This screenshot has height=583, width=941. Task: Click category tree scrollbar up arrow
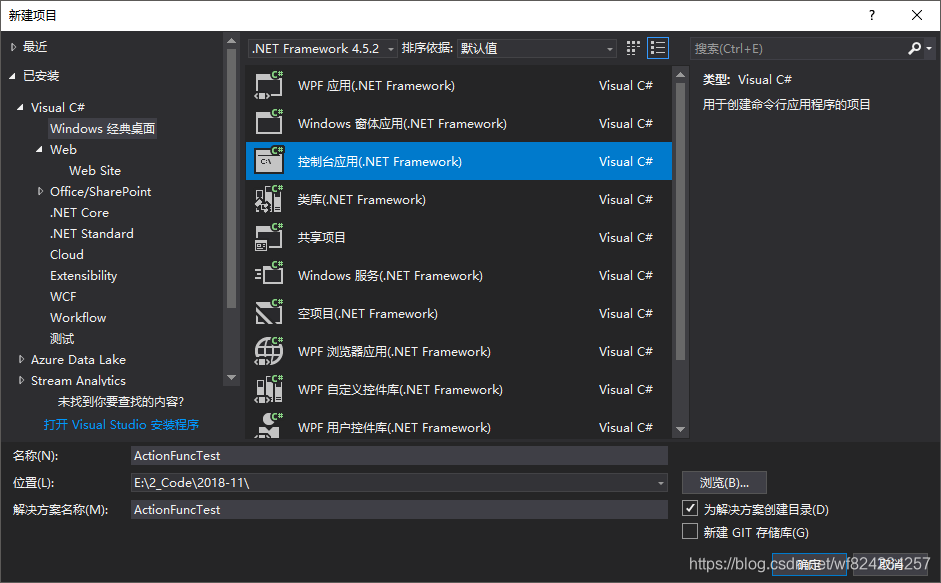231,41
